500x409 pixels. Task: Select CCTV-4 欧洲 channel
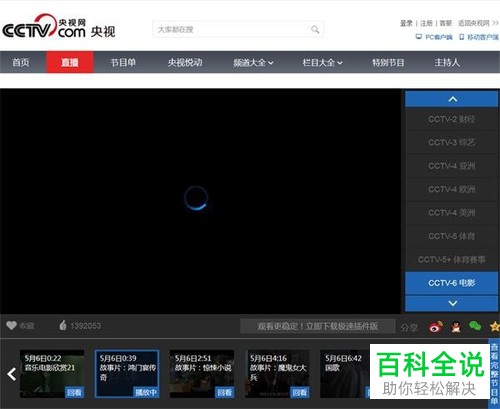452,189
